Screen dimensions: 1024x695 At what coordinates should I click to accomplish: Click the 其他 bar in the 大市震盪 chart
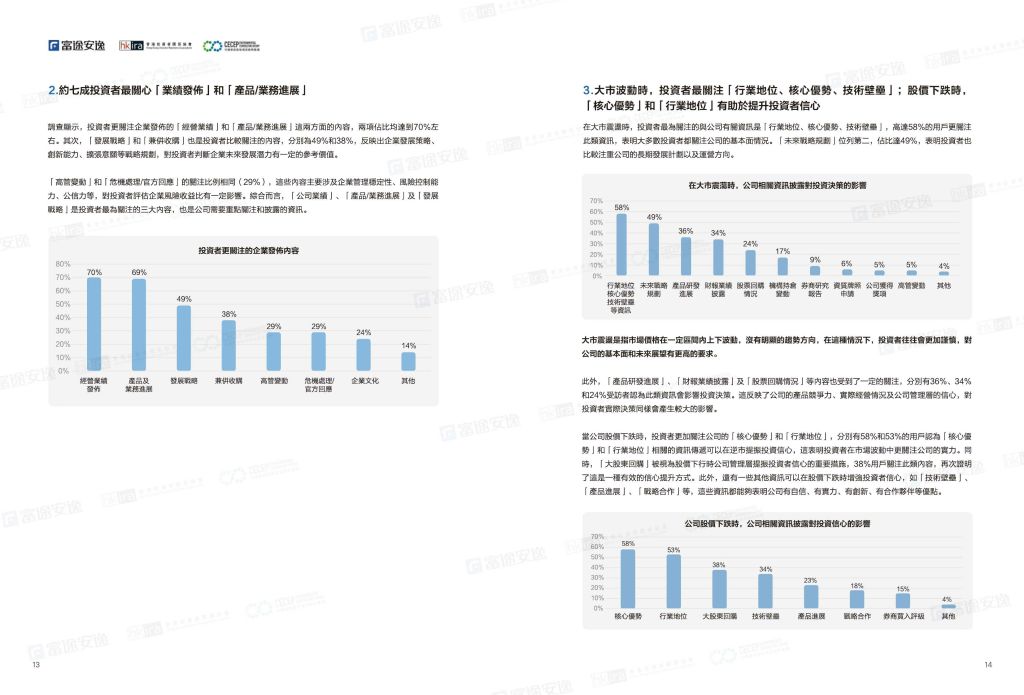coord(944,274)
